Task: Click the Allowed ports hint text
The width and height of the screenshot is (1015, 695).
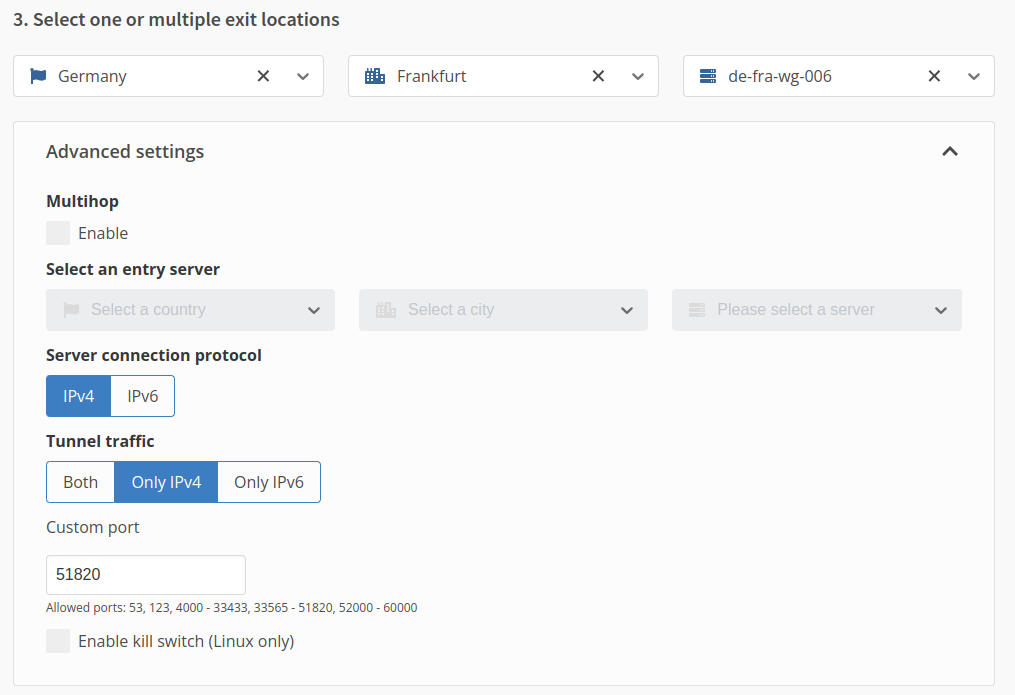Action: point(232,608)
